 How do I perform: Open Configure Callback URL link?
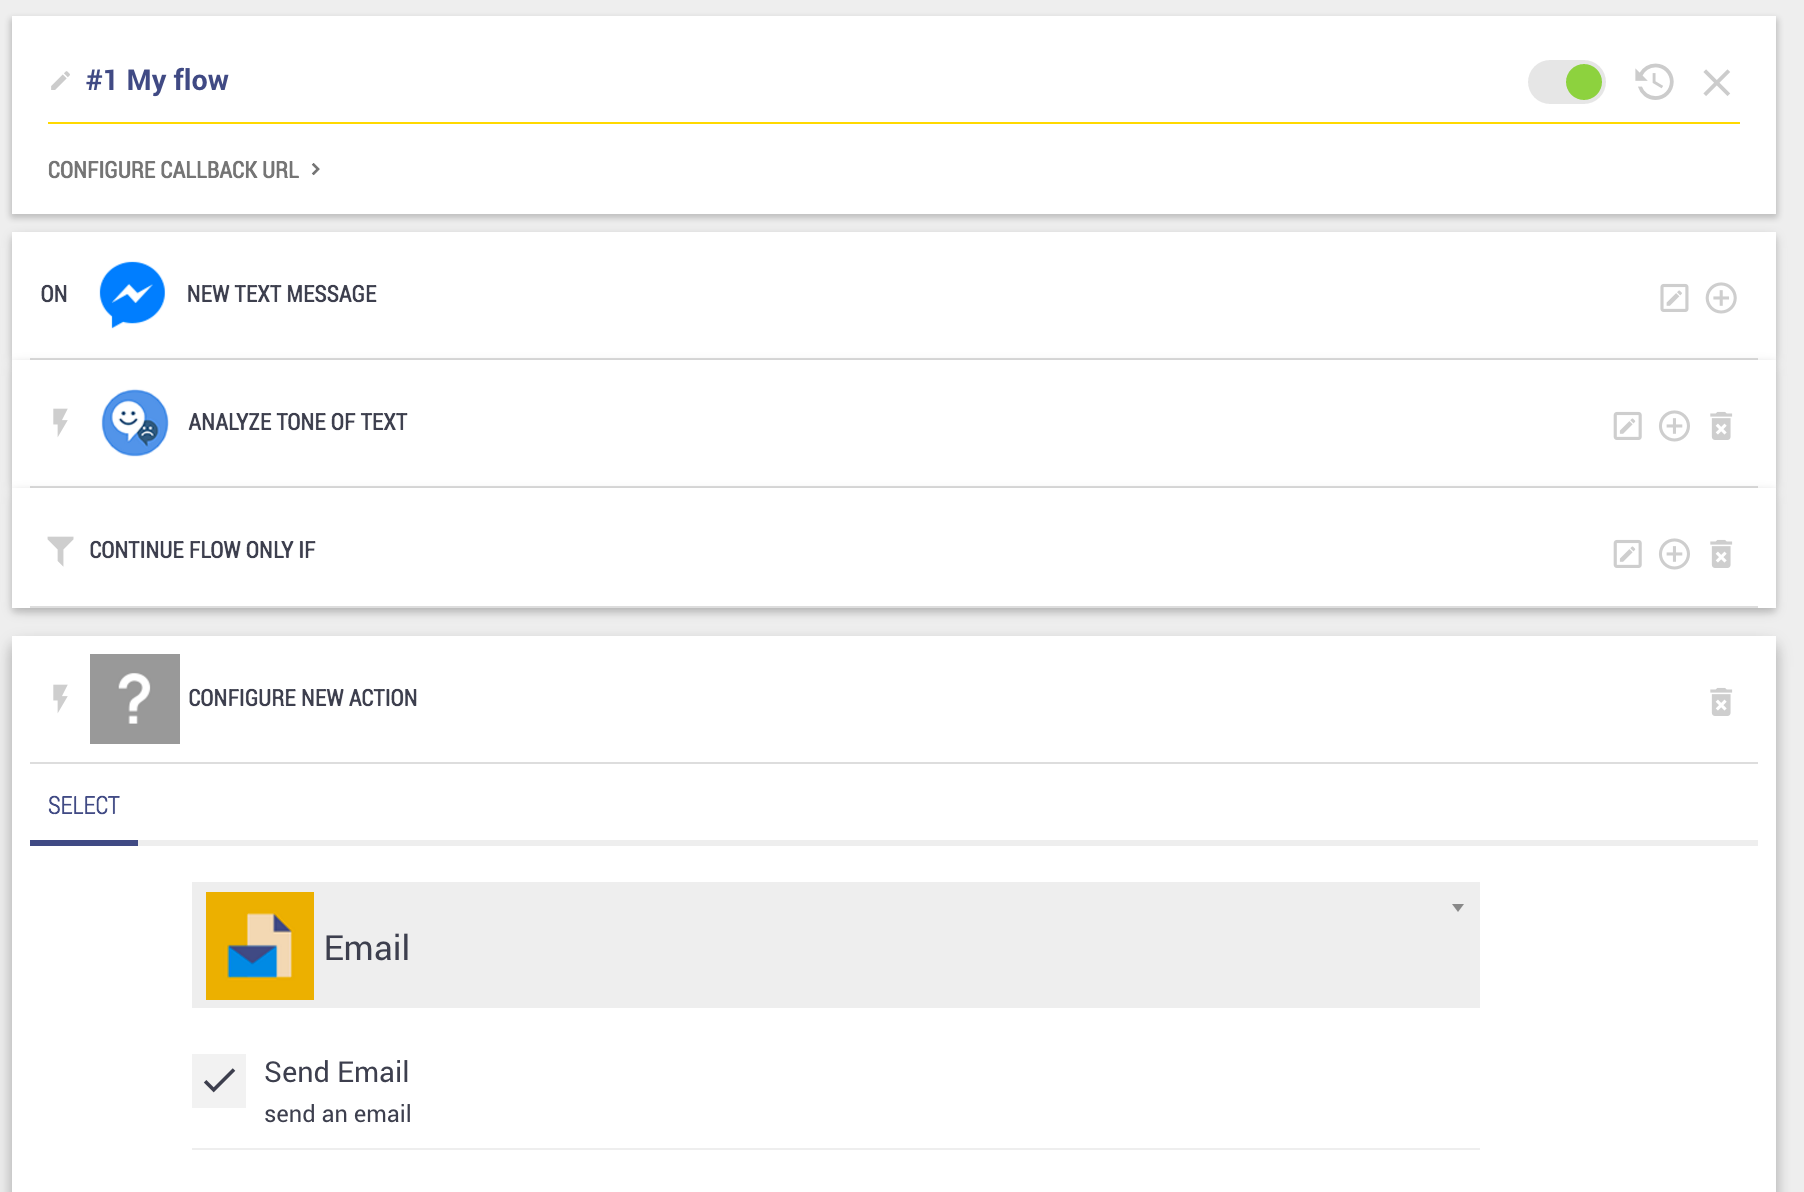point(173,170)
